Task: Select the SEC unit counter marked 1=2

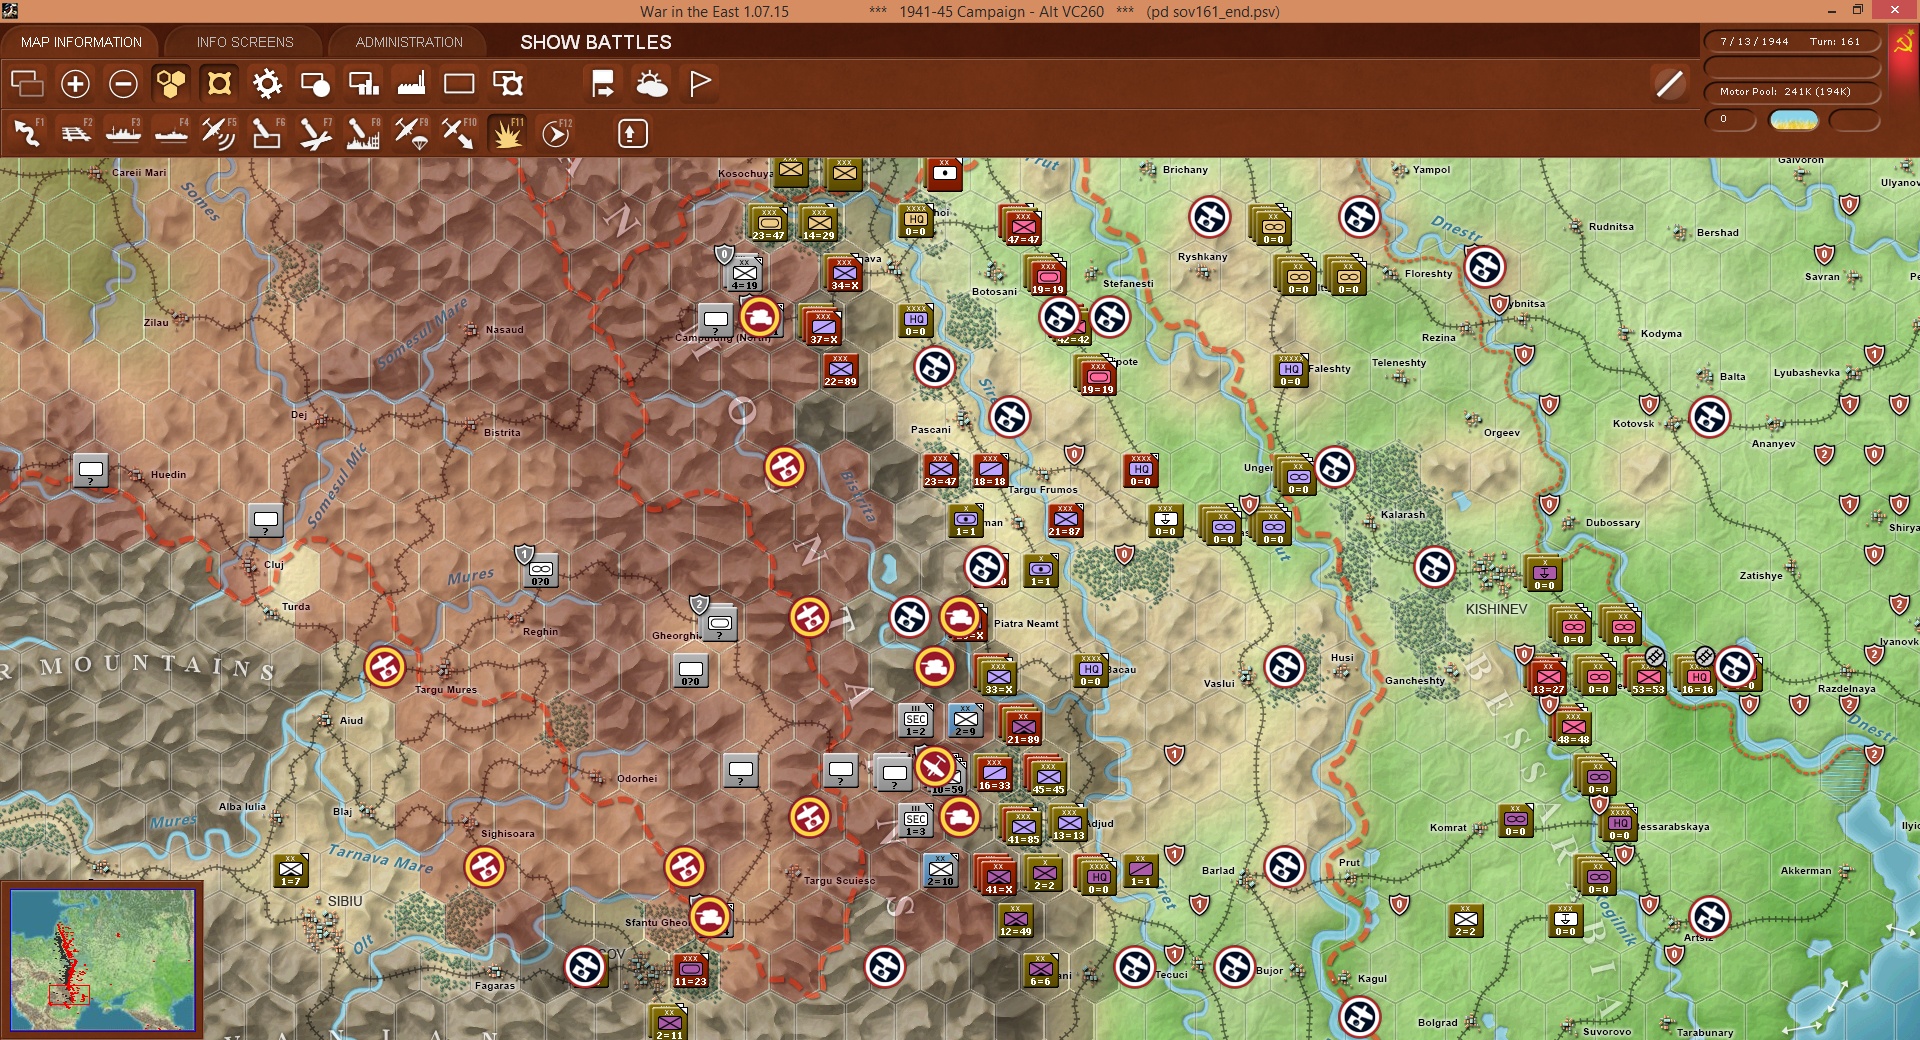Action: (916, 719)
